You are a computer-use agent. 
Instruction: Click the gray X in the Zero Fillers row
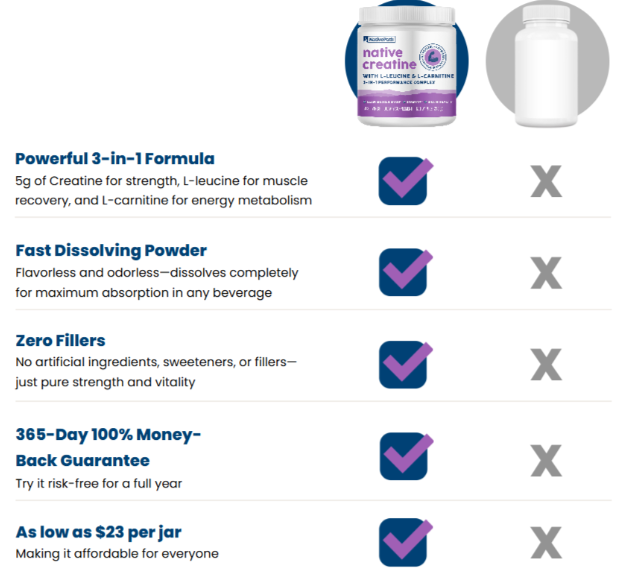[x=545, y=363]
